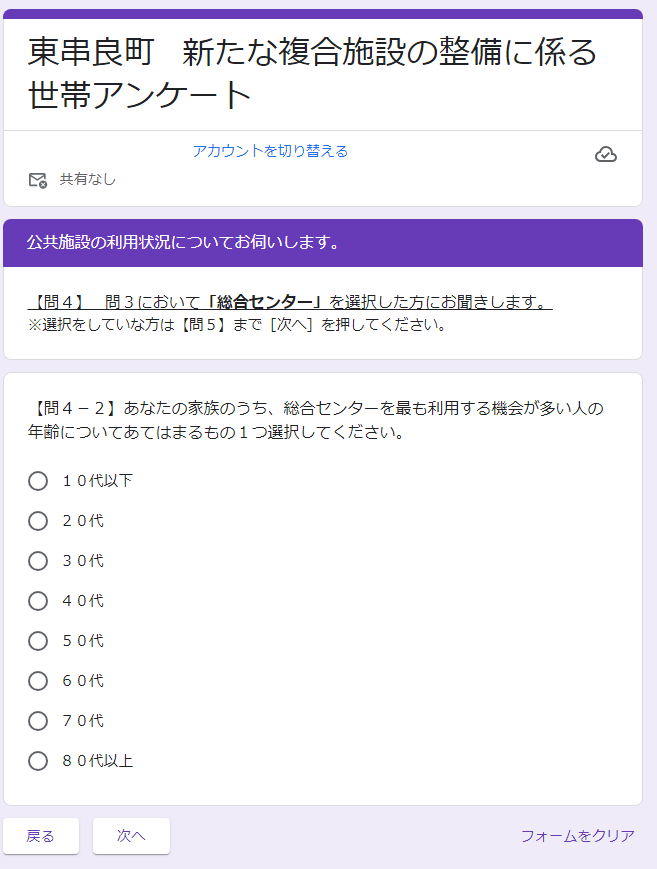Screen dimensions: 657x869
Task: Click the フォームをクリア link
Action: click(577, 836)
